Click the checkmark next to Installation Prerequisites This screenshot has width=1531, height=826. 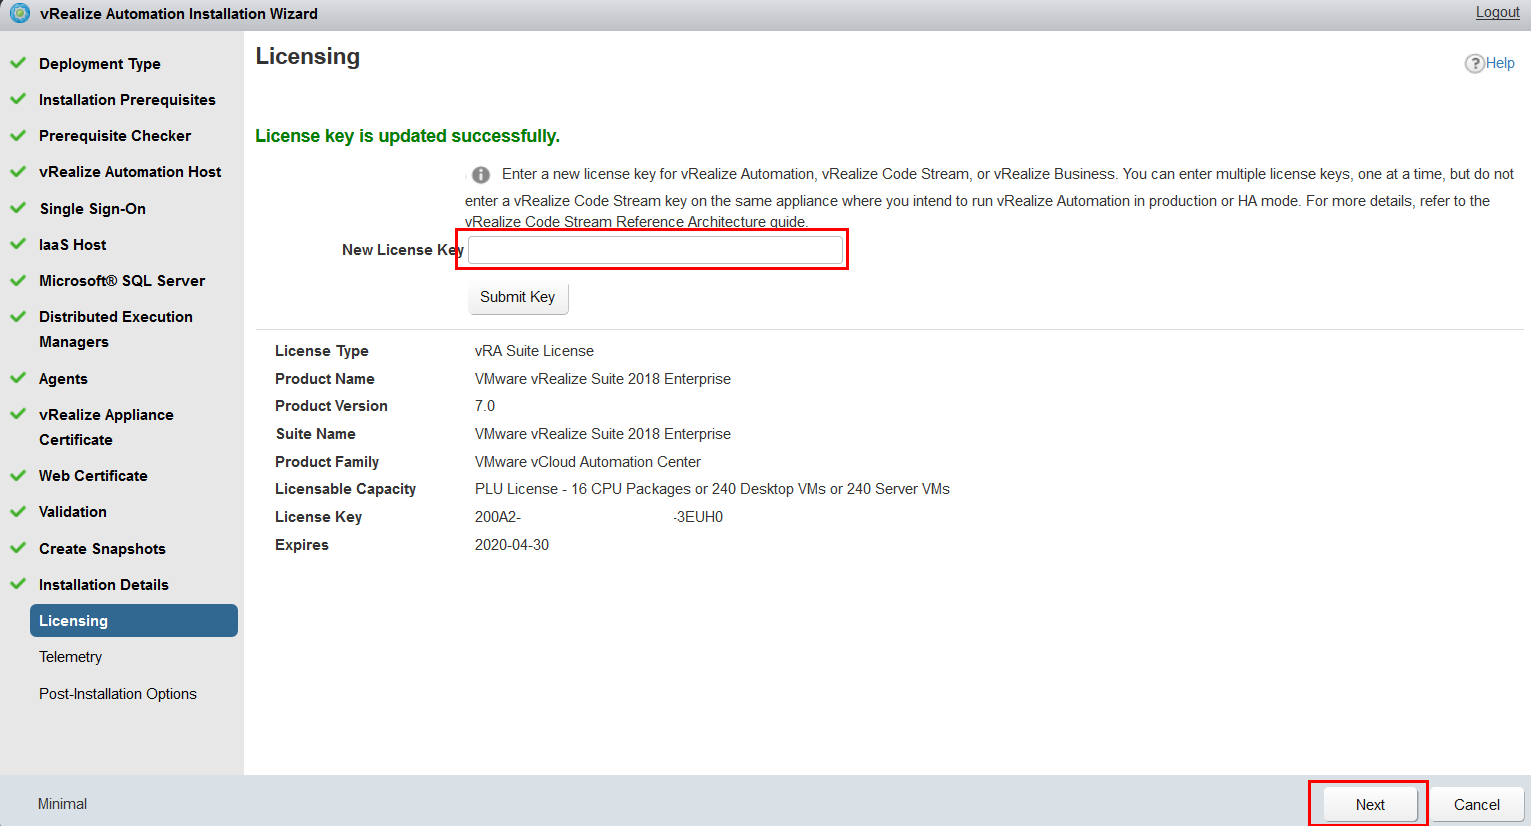(x=18, y=99)
